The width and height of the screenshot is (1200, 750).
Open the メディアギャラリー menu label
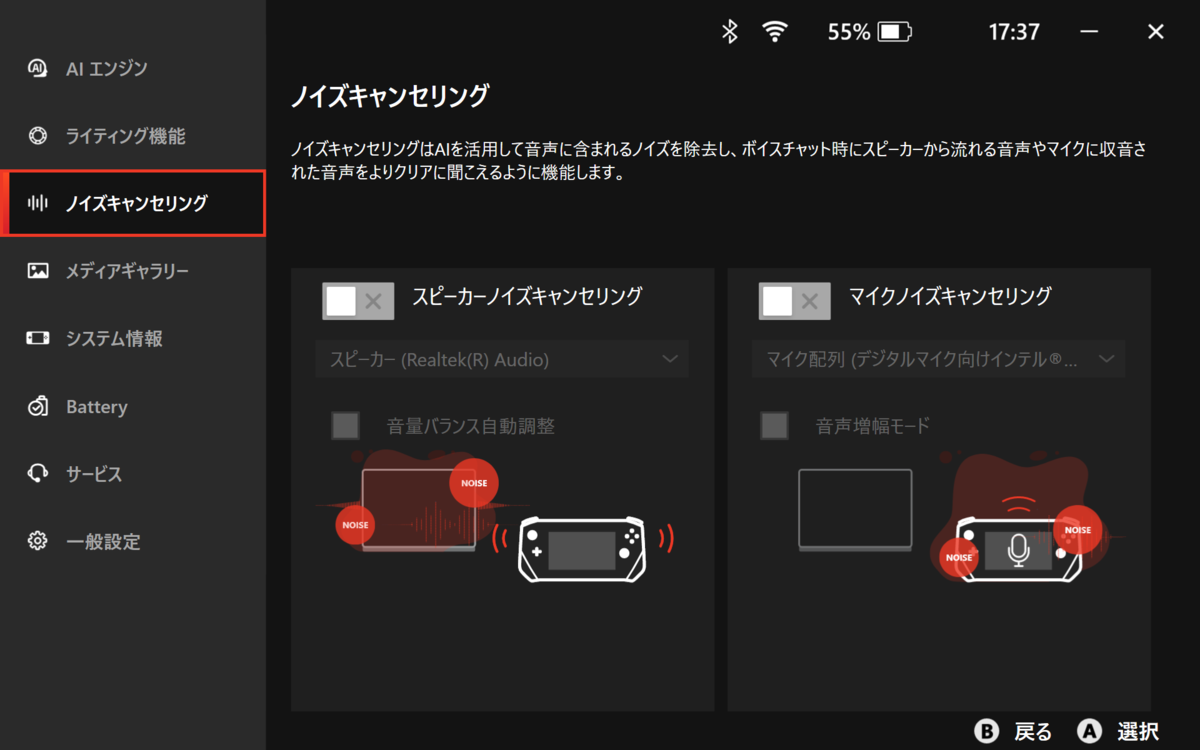(127, 271)
